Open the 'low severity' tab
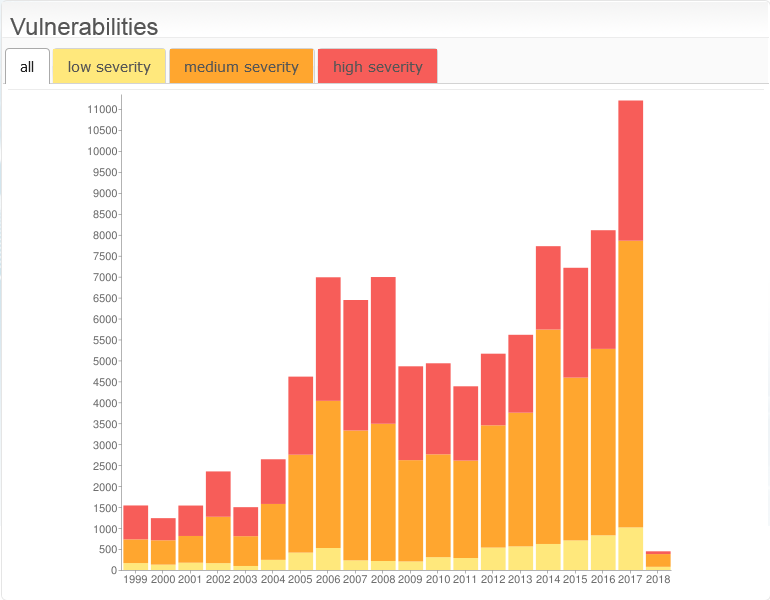 click(x=109, y=67)
